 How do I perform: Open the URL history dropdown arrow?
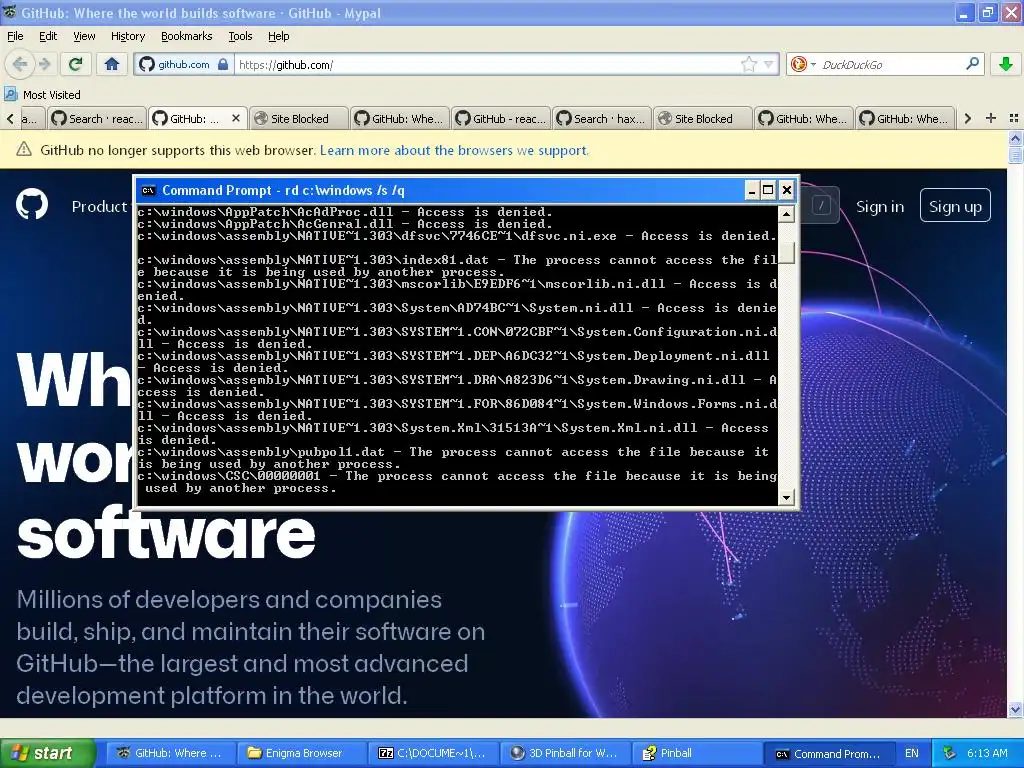[x=769, y=64]
